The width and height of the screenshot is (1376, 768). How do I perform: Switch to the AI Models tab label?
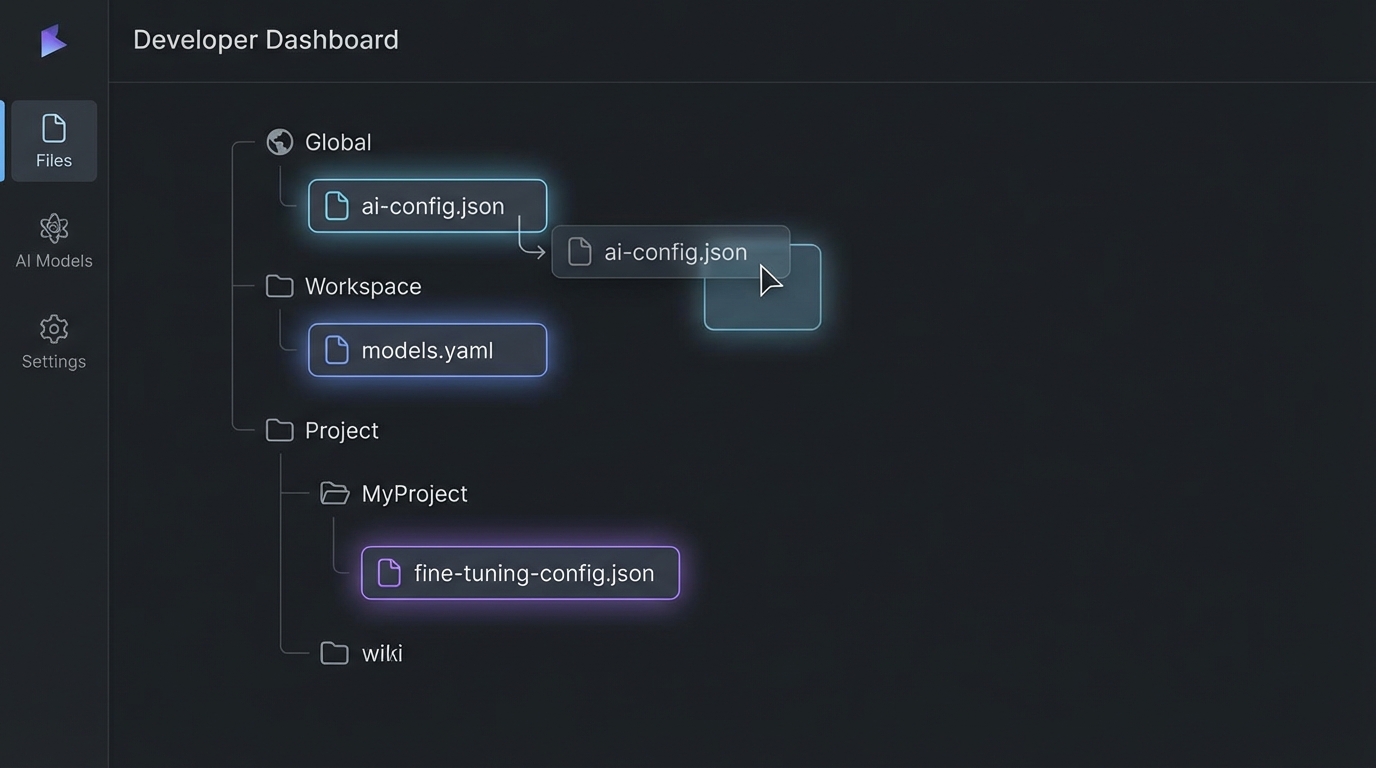point(54,261)
